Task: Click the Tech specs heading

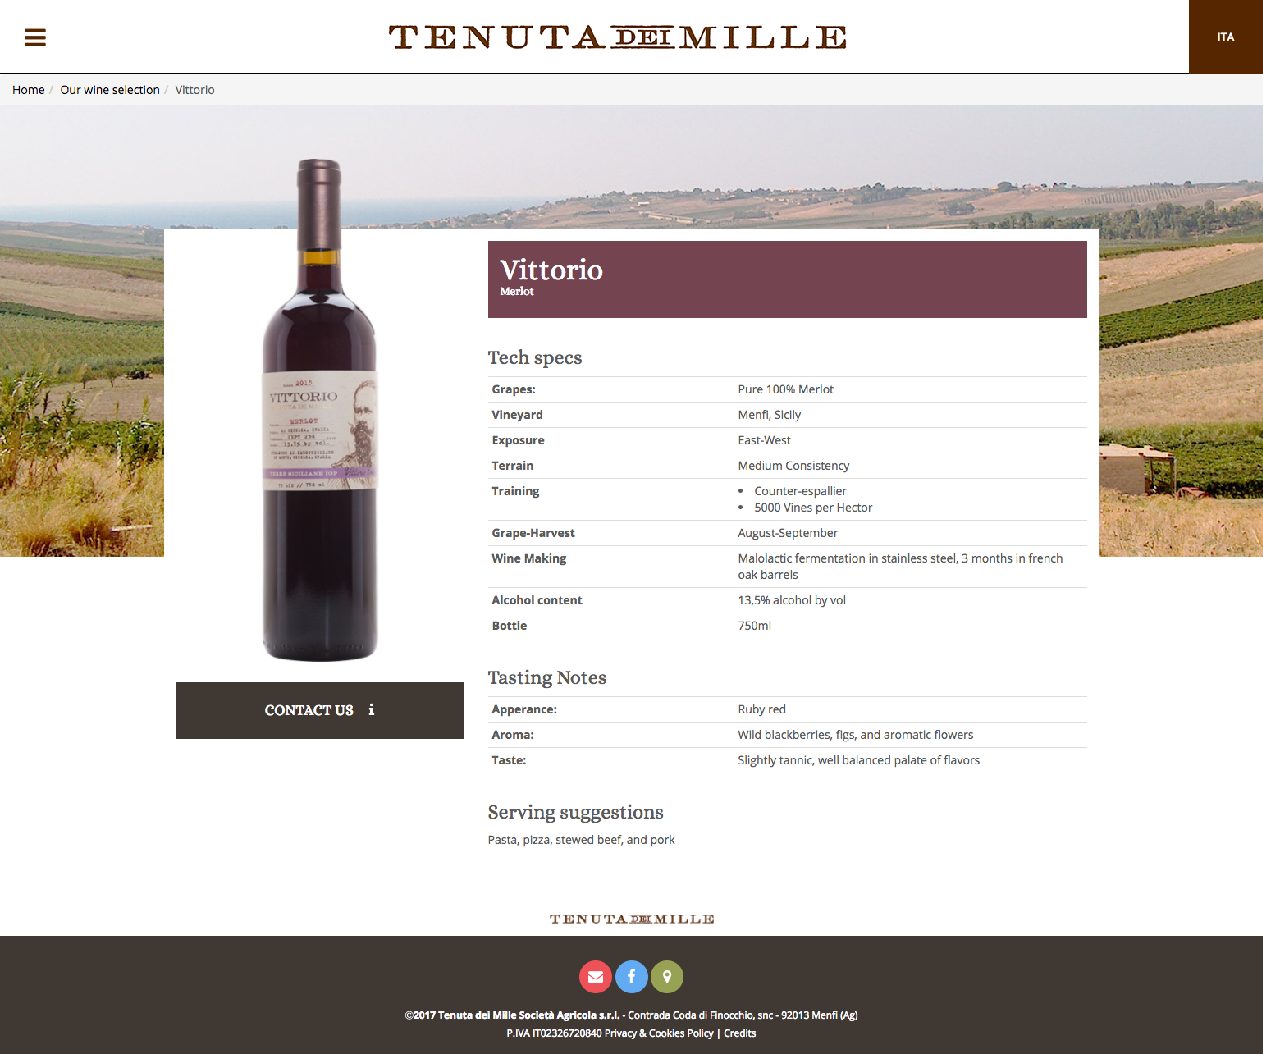Action: [535, 358]
